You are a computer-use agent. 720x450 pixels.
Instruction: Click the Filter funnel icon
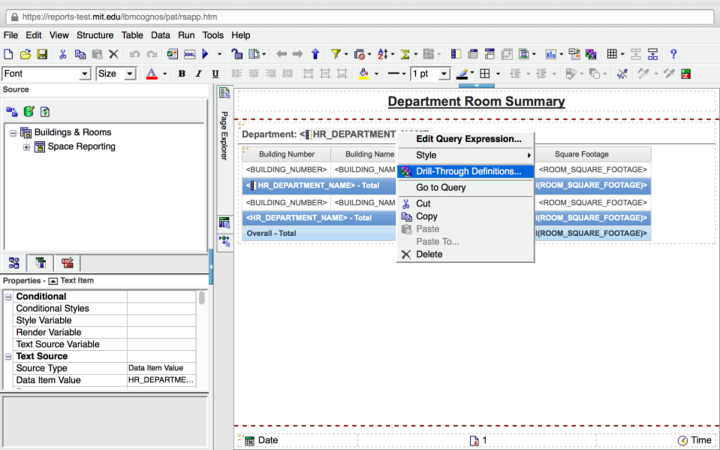tap(336, 54)
